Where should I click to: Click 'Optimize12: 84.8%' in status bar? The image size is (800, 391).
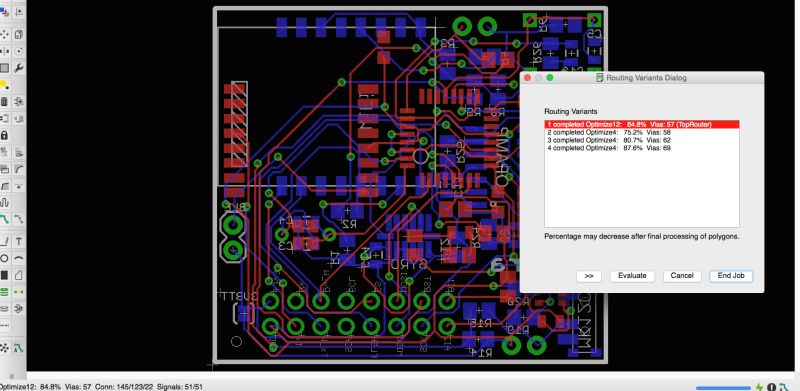30,387
